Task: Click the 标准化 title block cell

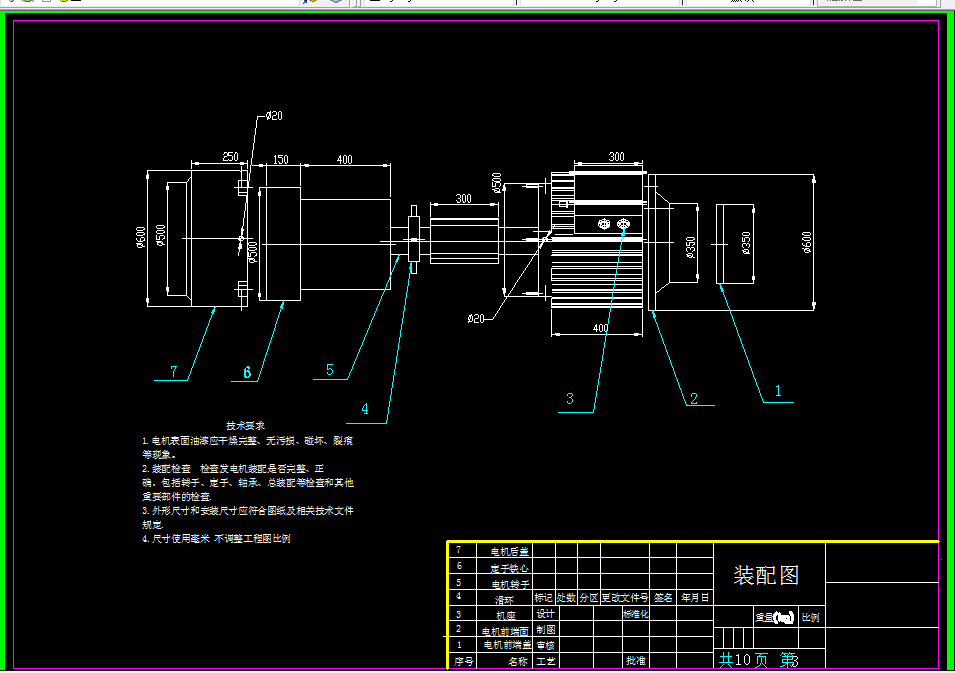Action: click(x=635, y=614)
